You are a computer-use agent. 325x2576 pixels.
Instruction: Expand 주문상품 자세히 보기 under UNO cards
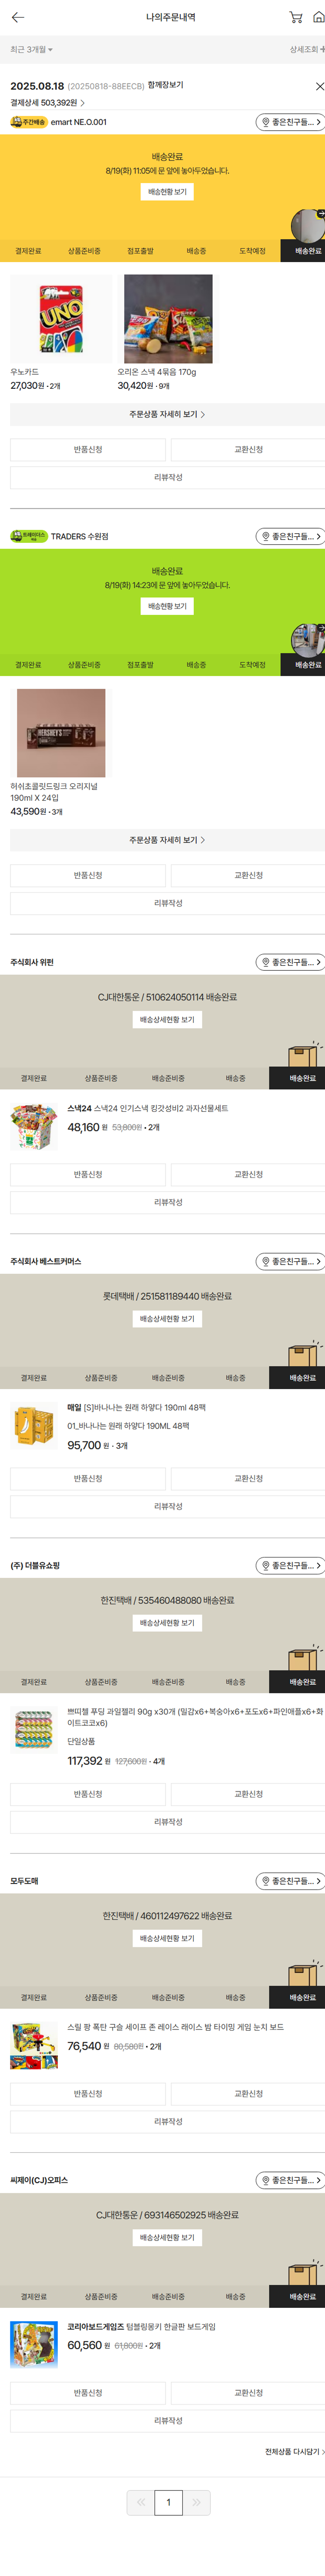(x=167, y=414)
